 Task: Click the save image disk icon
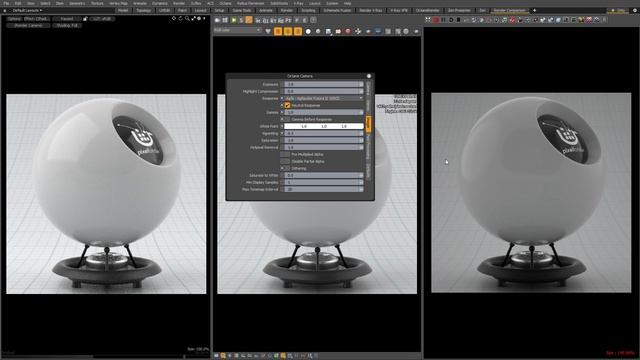pos(328,31)
